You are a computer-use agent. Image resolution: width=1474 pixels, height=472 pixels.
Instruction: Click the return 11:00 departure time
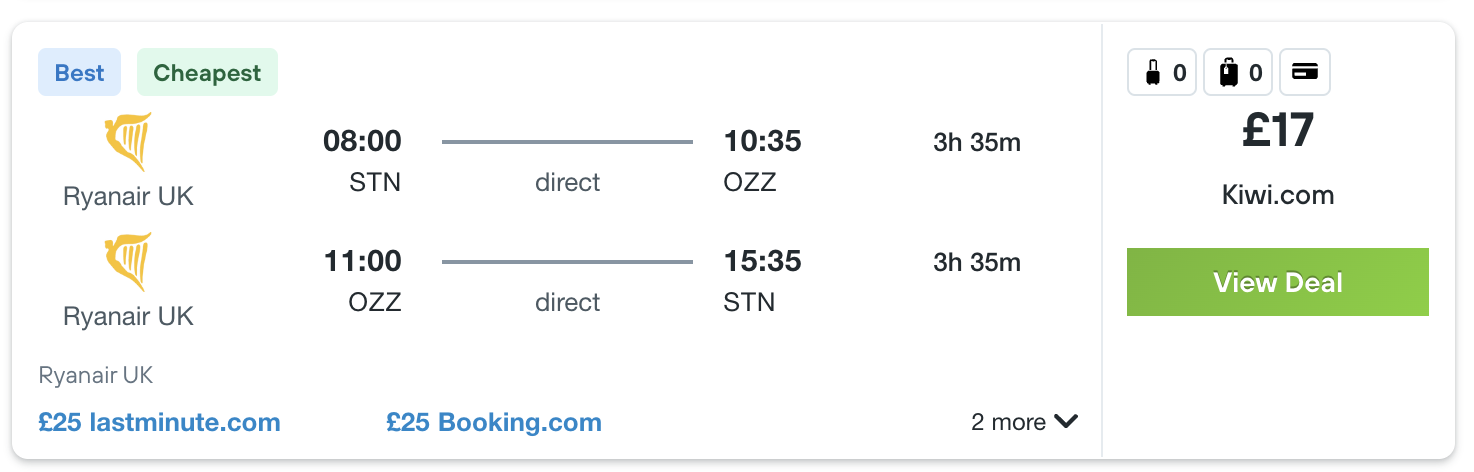362,262
